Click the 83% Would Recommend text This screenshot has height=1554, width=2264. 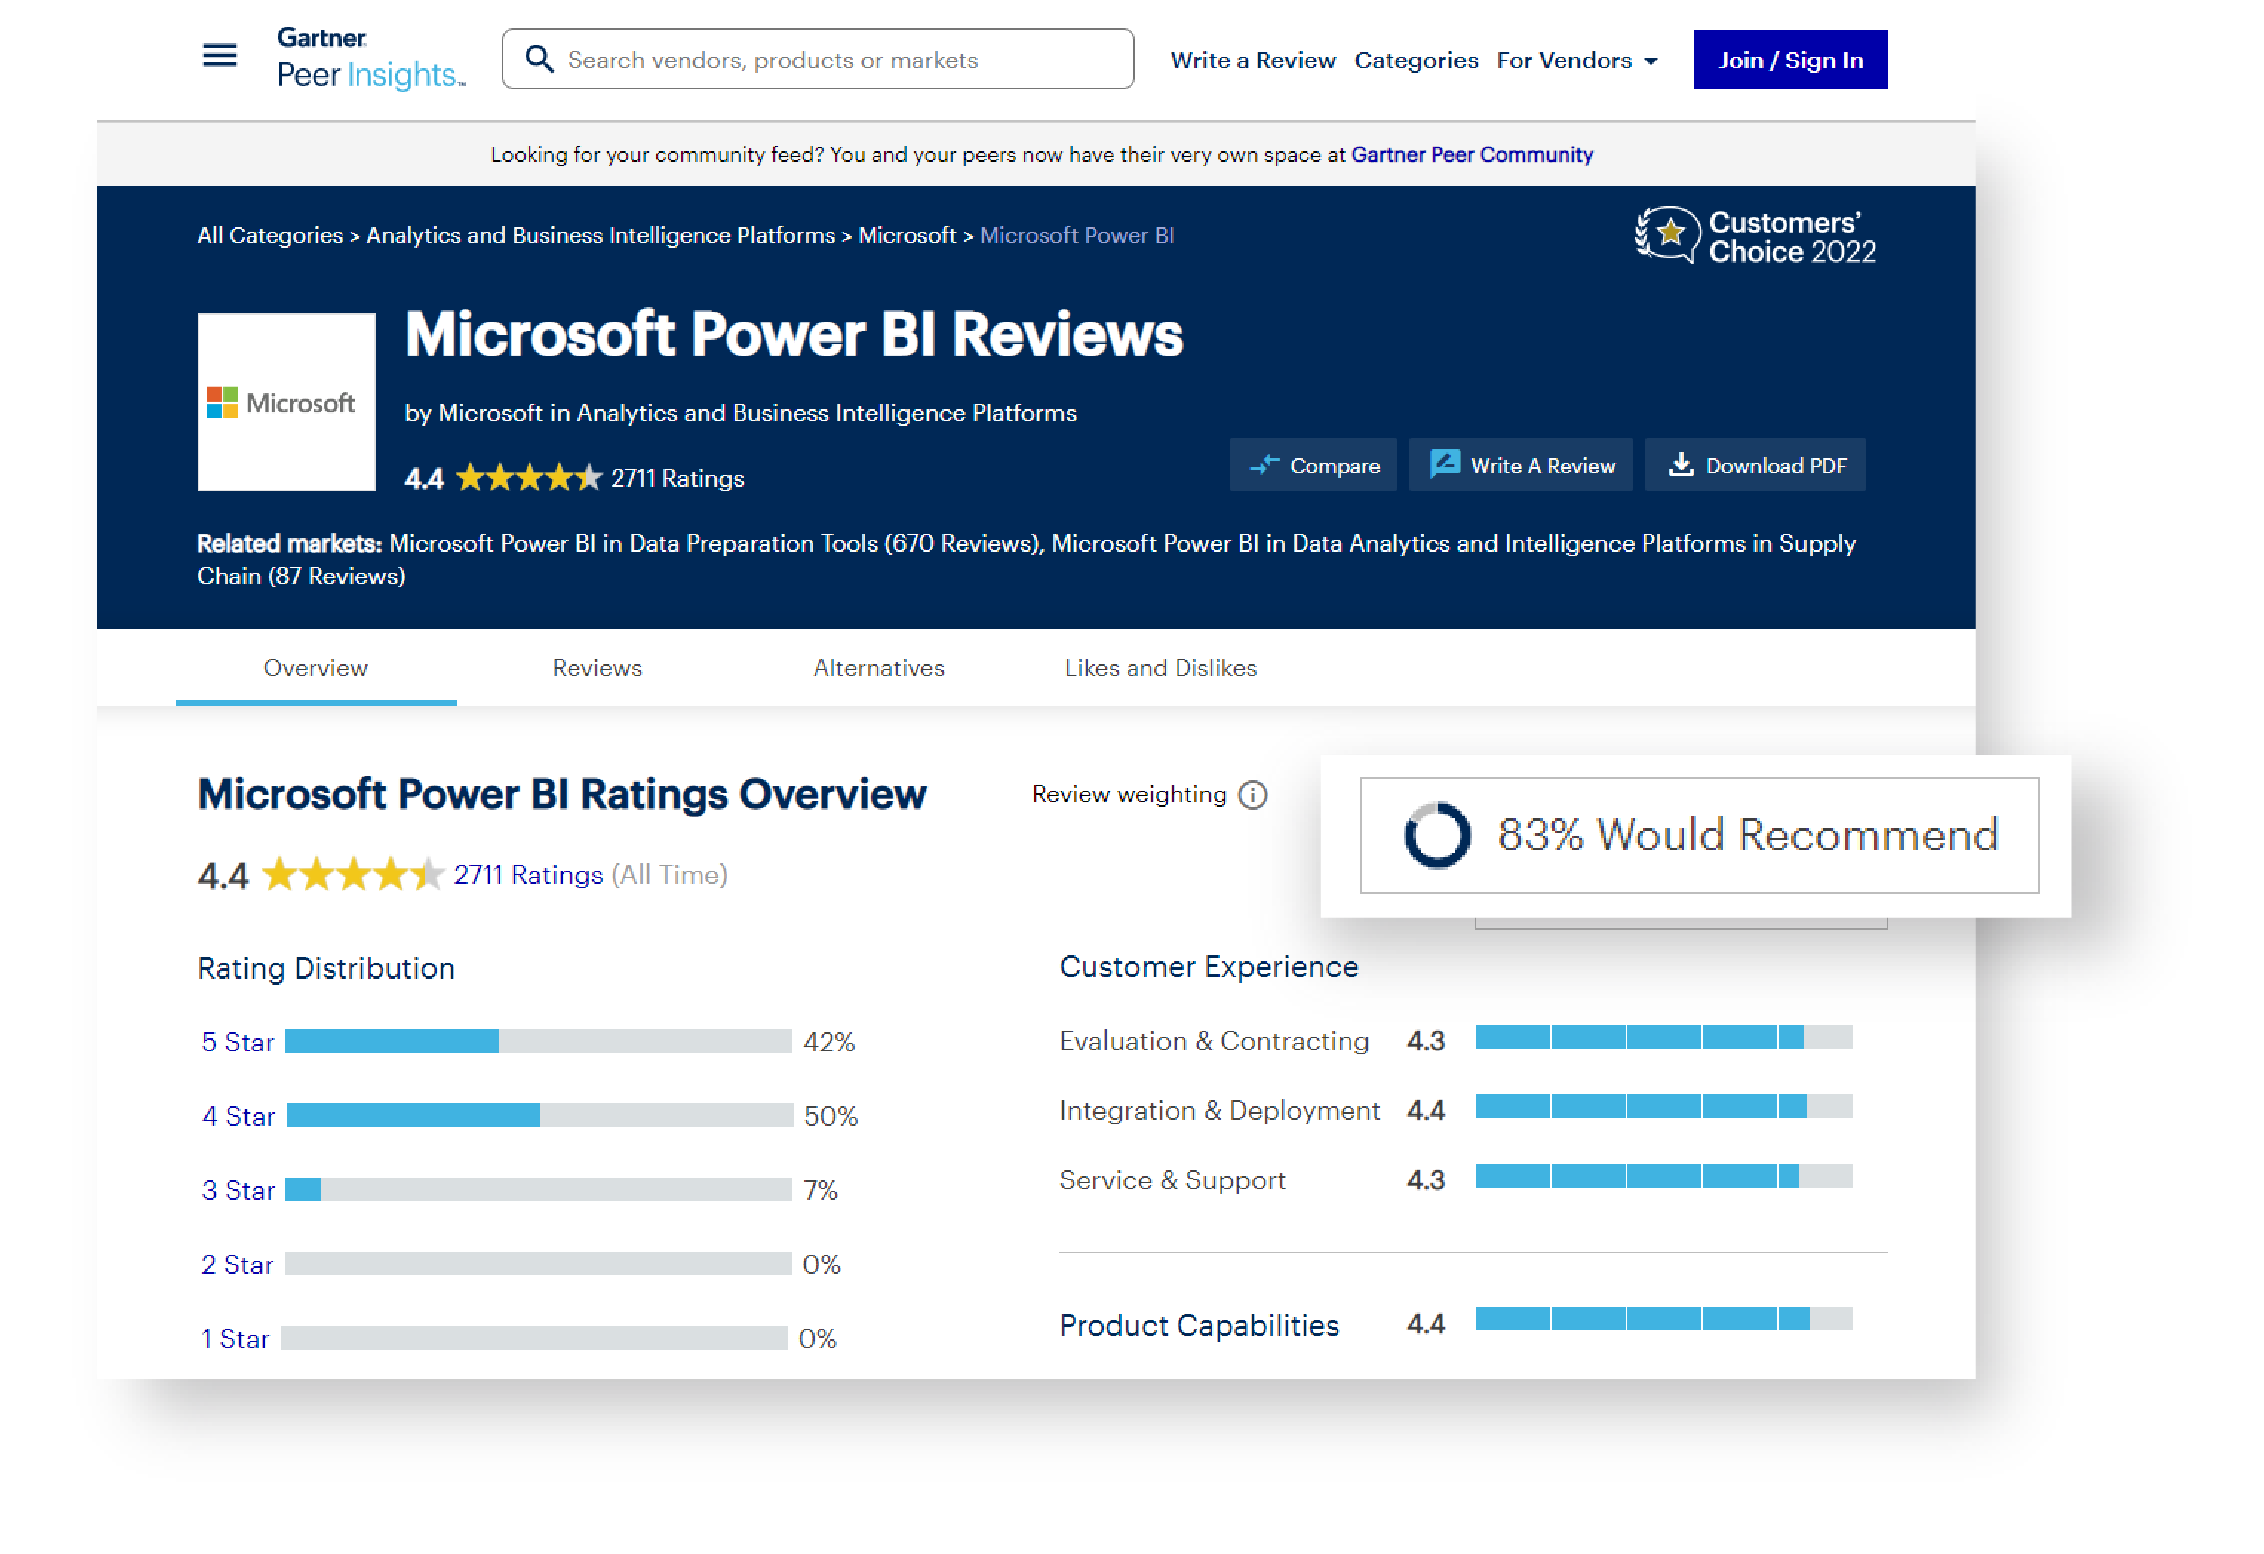pos(1748,835)
